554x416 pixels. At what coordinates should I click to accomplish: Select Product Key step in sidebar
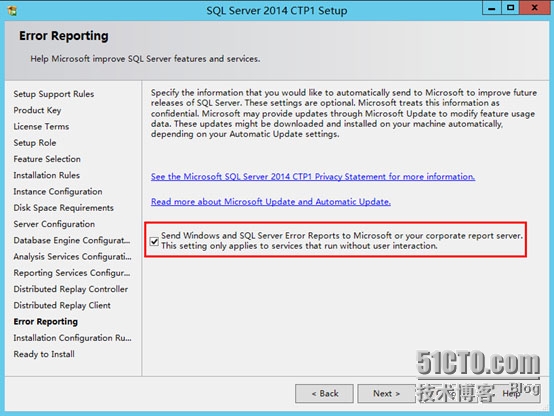pyautogui.click(x=37, y=110)
